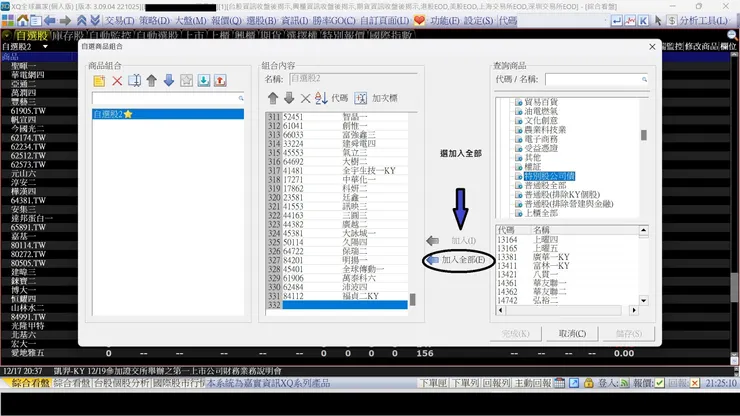Click the K-line chart K icon
The height and width of the screenshot is (416, 740).
tap(643, 21)
